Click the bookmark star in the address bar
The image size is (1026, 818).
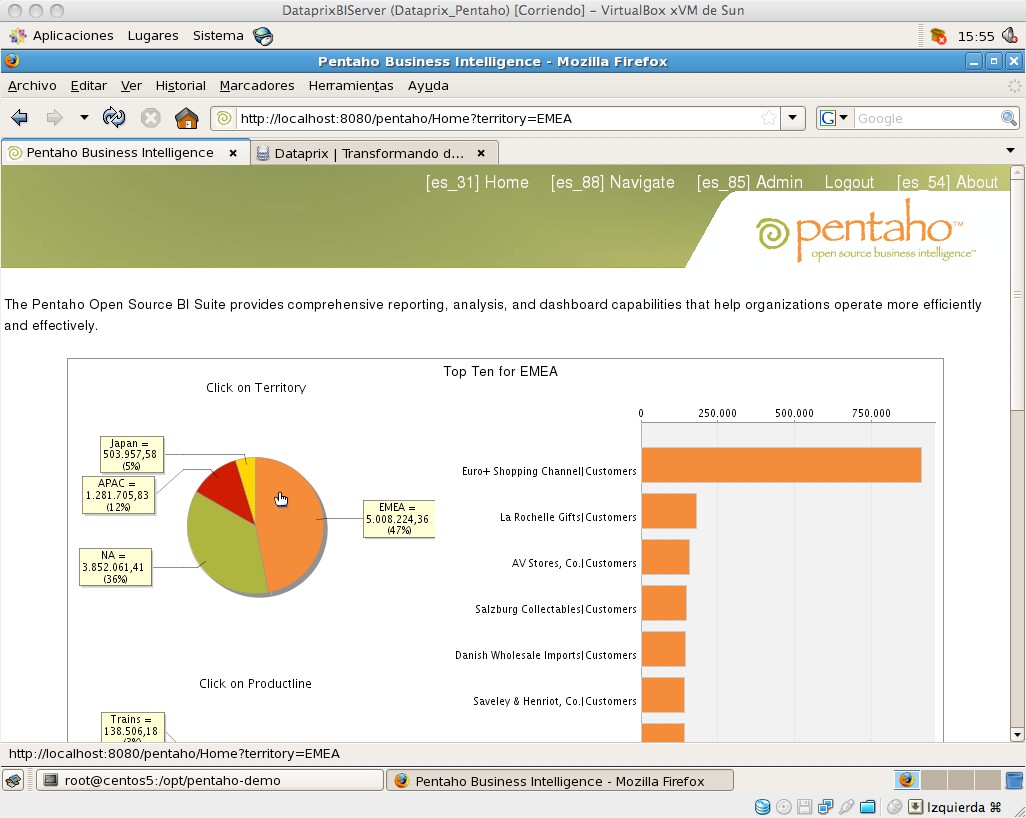768,117
